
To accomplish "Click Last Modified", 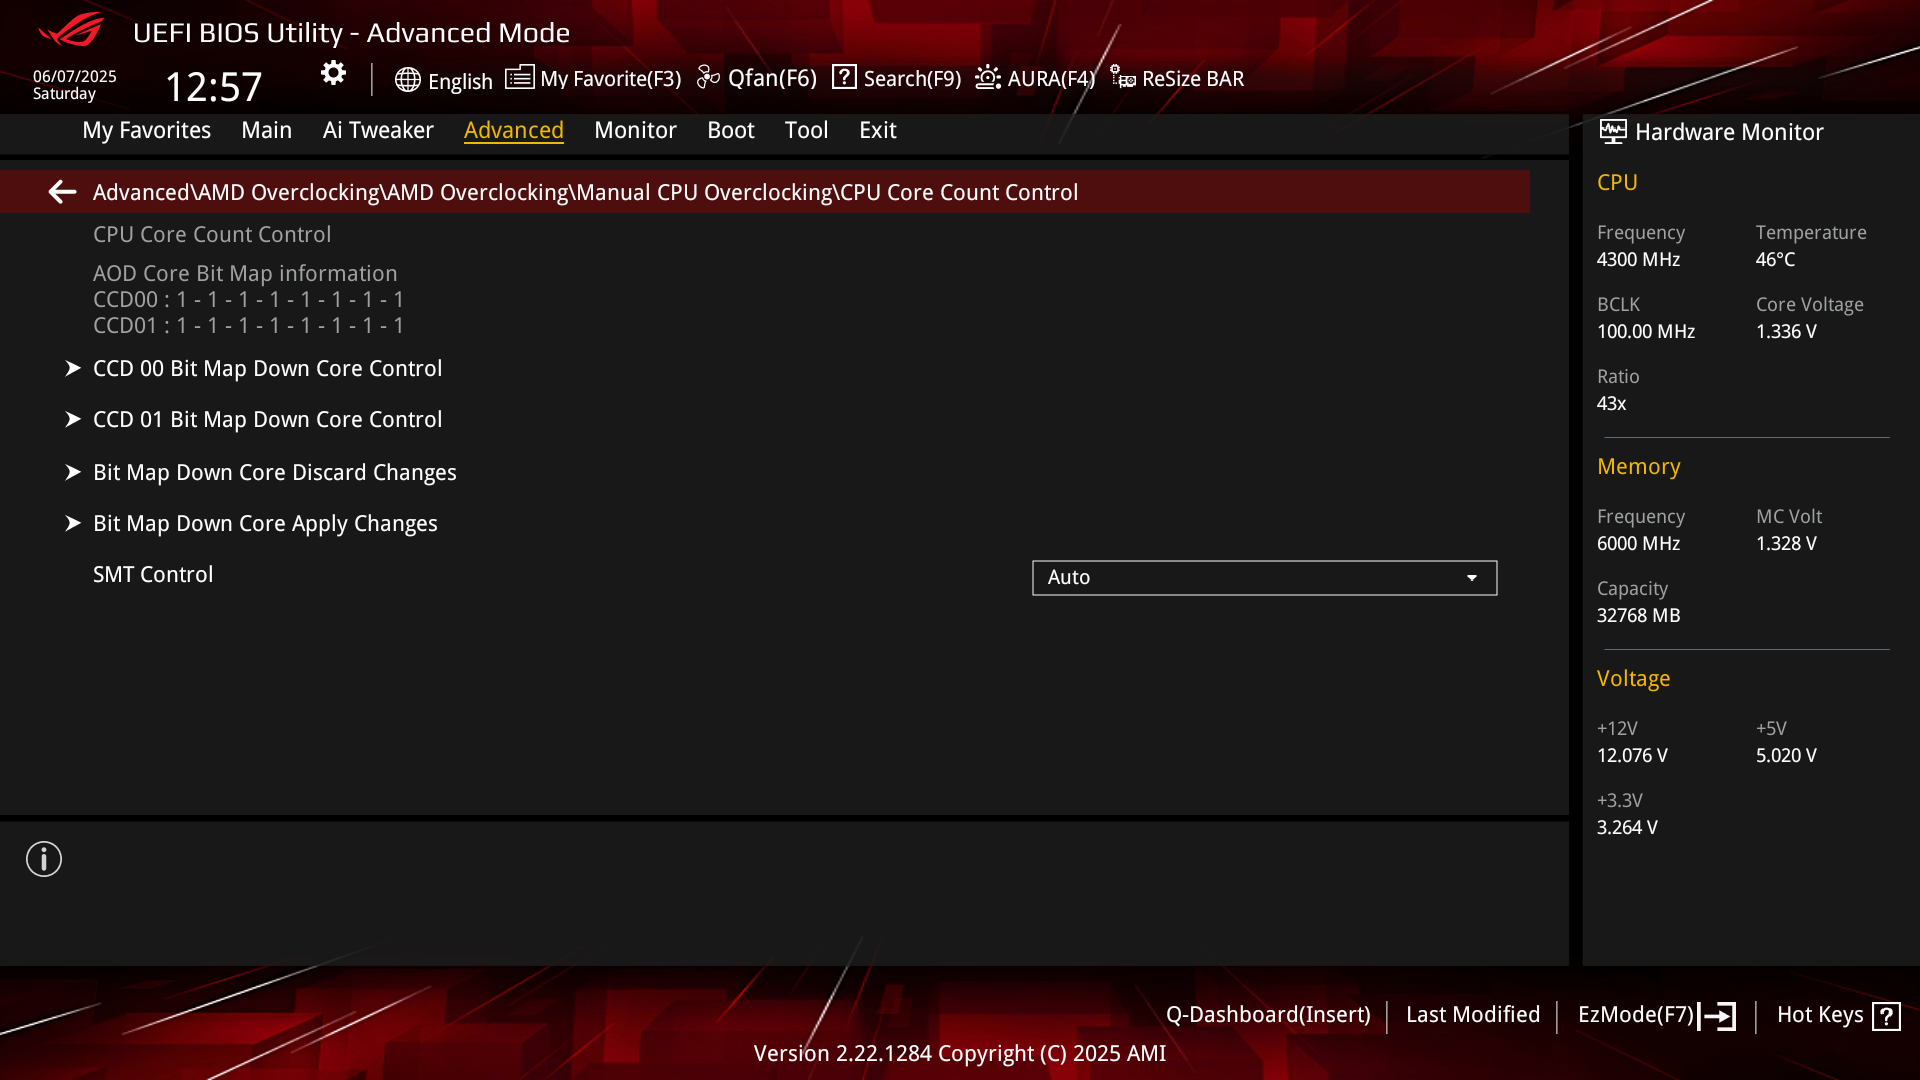I will pos(1473,1014).
